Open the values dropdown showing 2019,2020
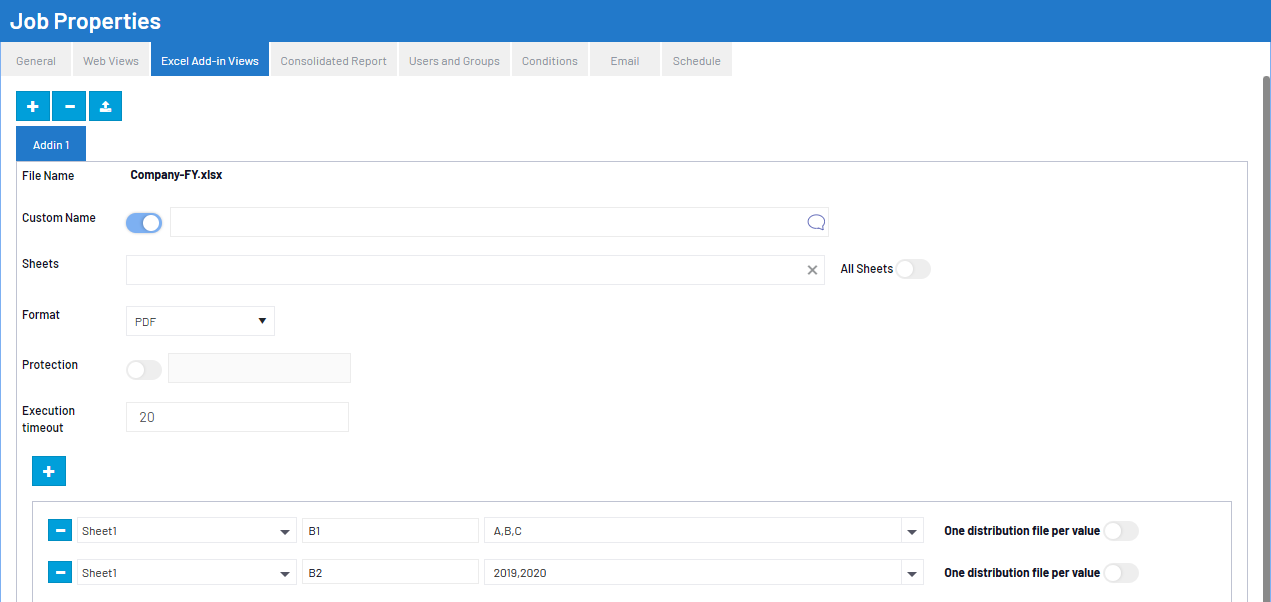 click(911, 574)
